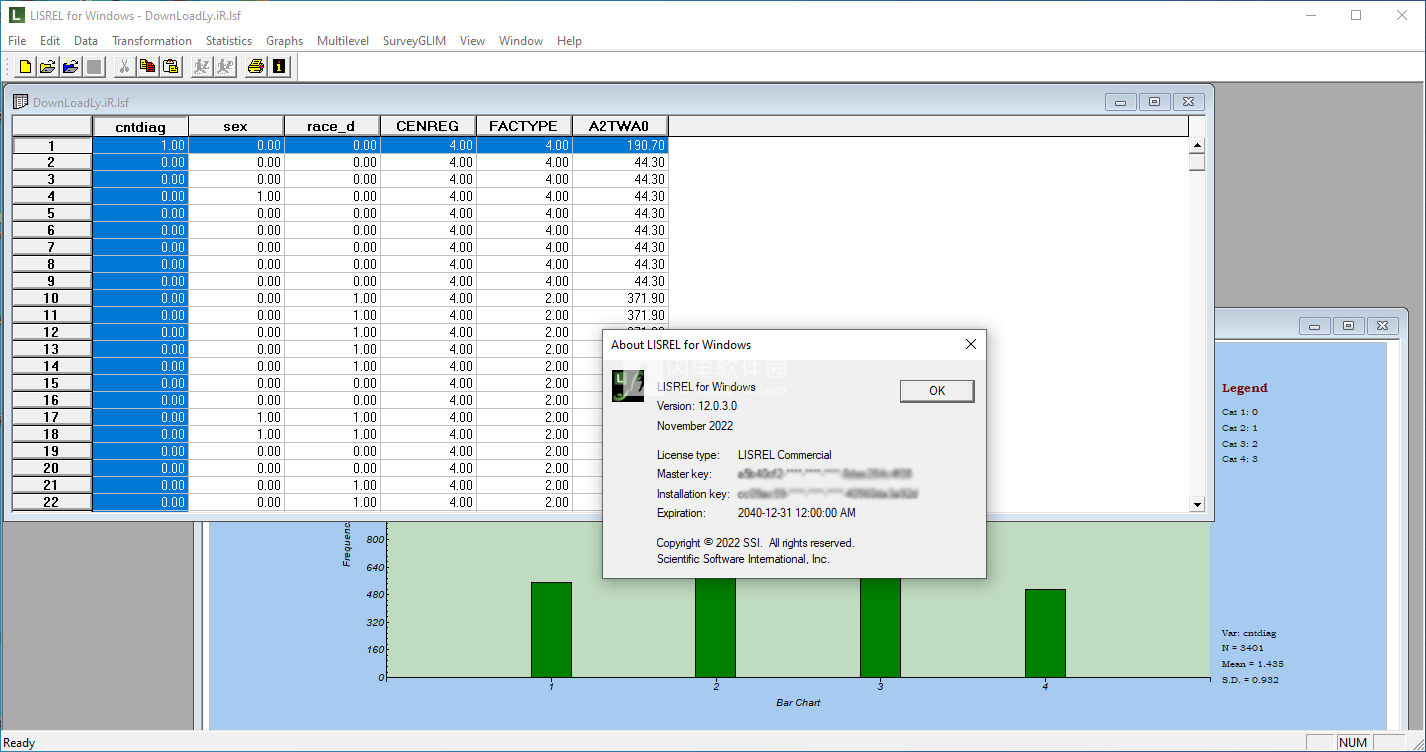Close the bar chart child window

click(1382, 326)
